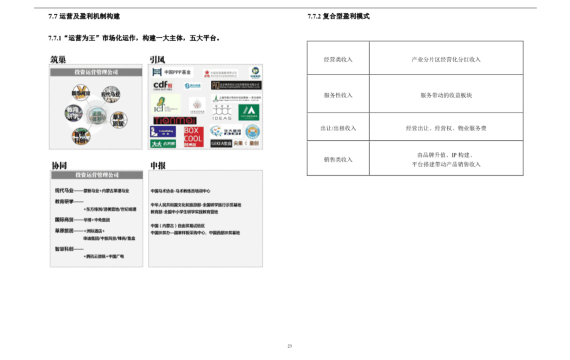Click the 申报 line '中国马术协会-马术教练员培训中心'

coord(180,191)
